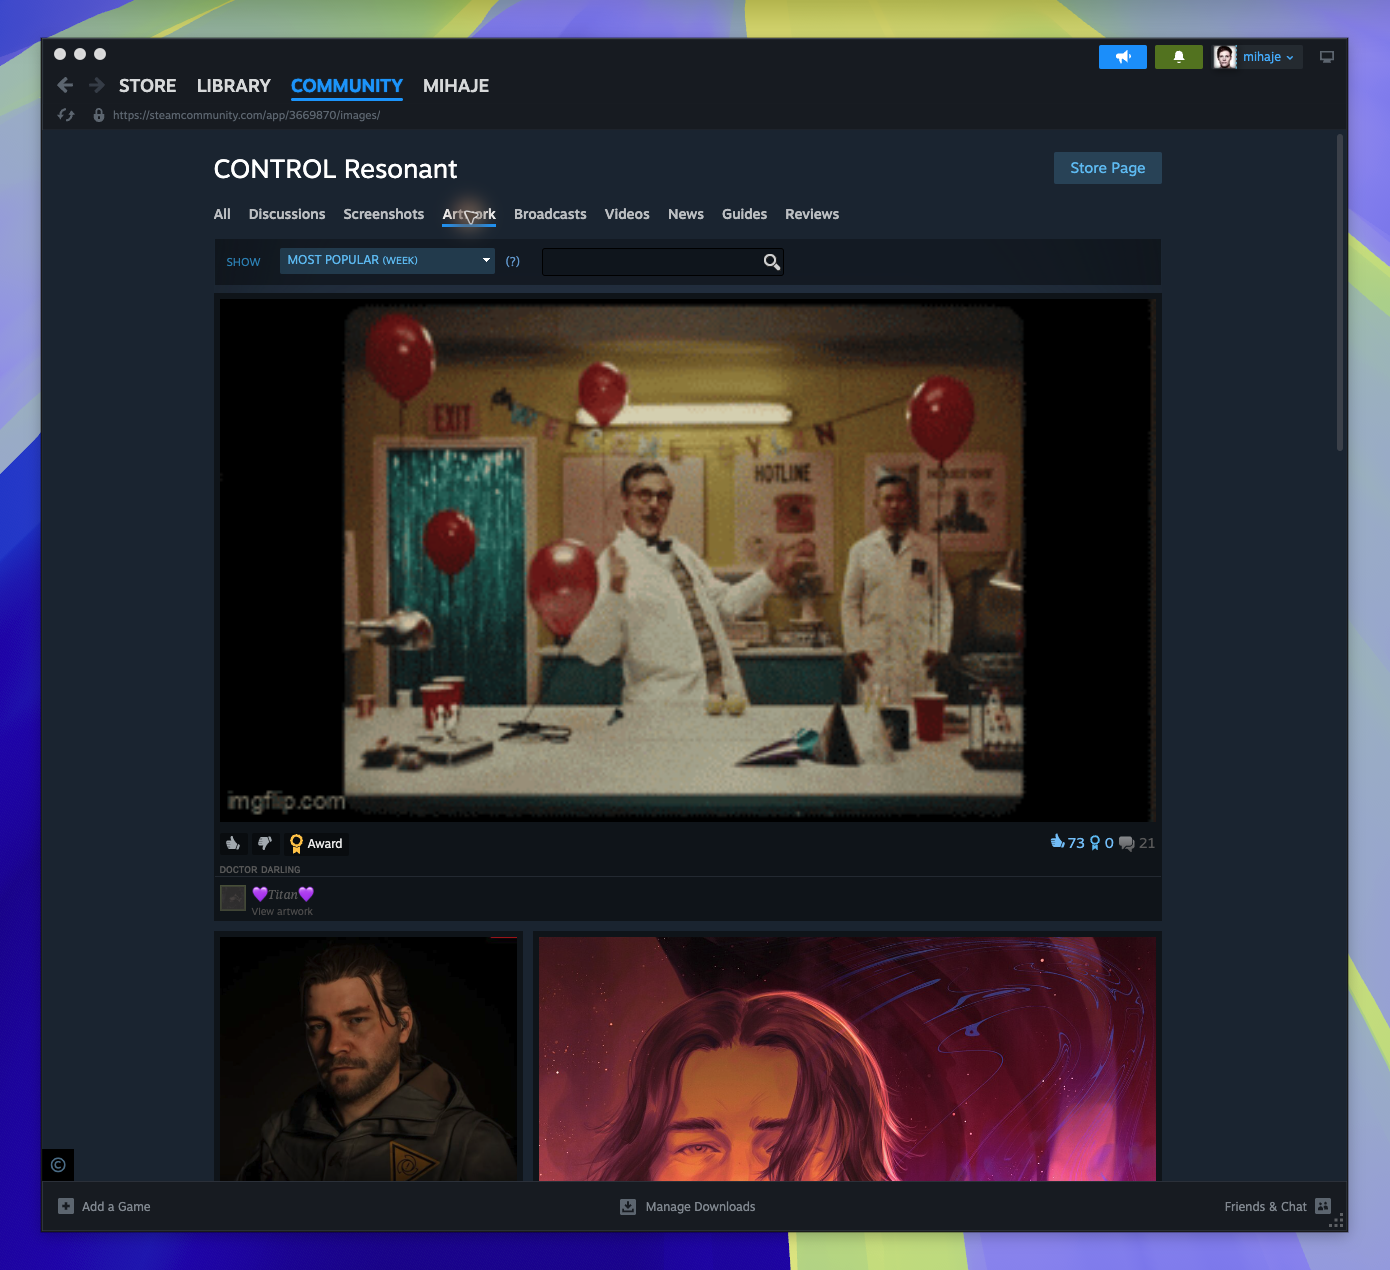Open the blue announcements megaphone button

pyautogui.click(x=1123, y=57)
